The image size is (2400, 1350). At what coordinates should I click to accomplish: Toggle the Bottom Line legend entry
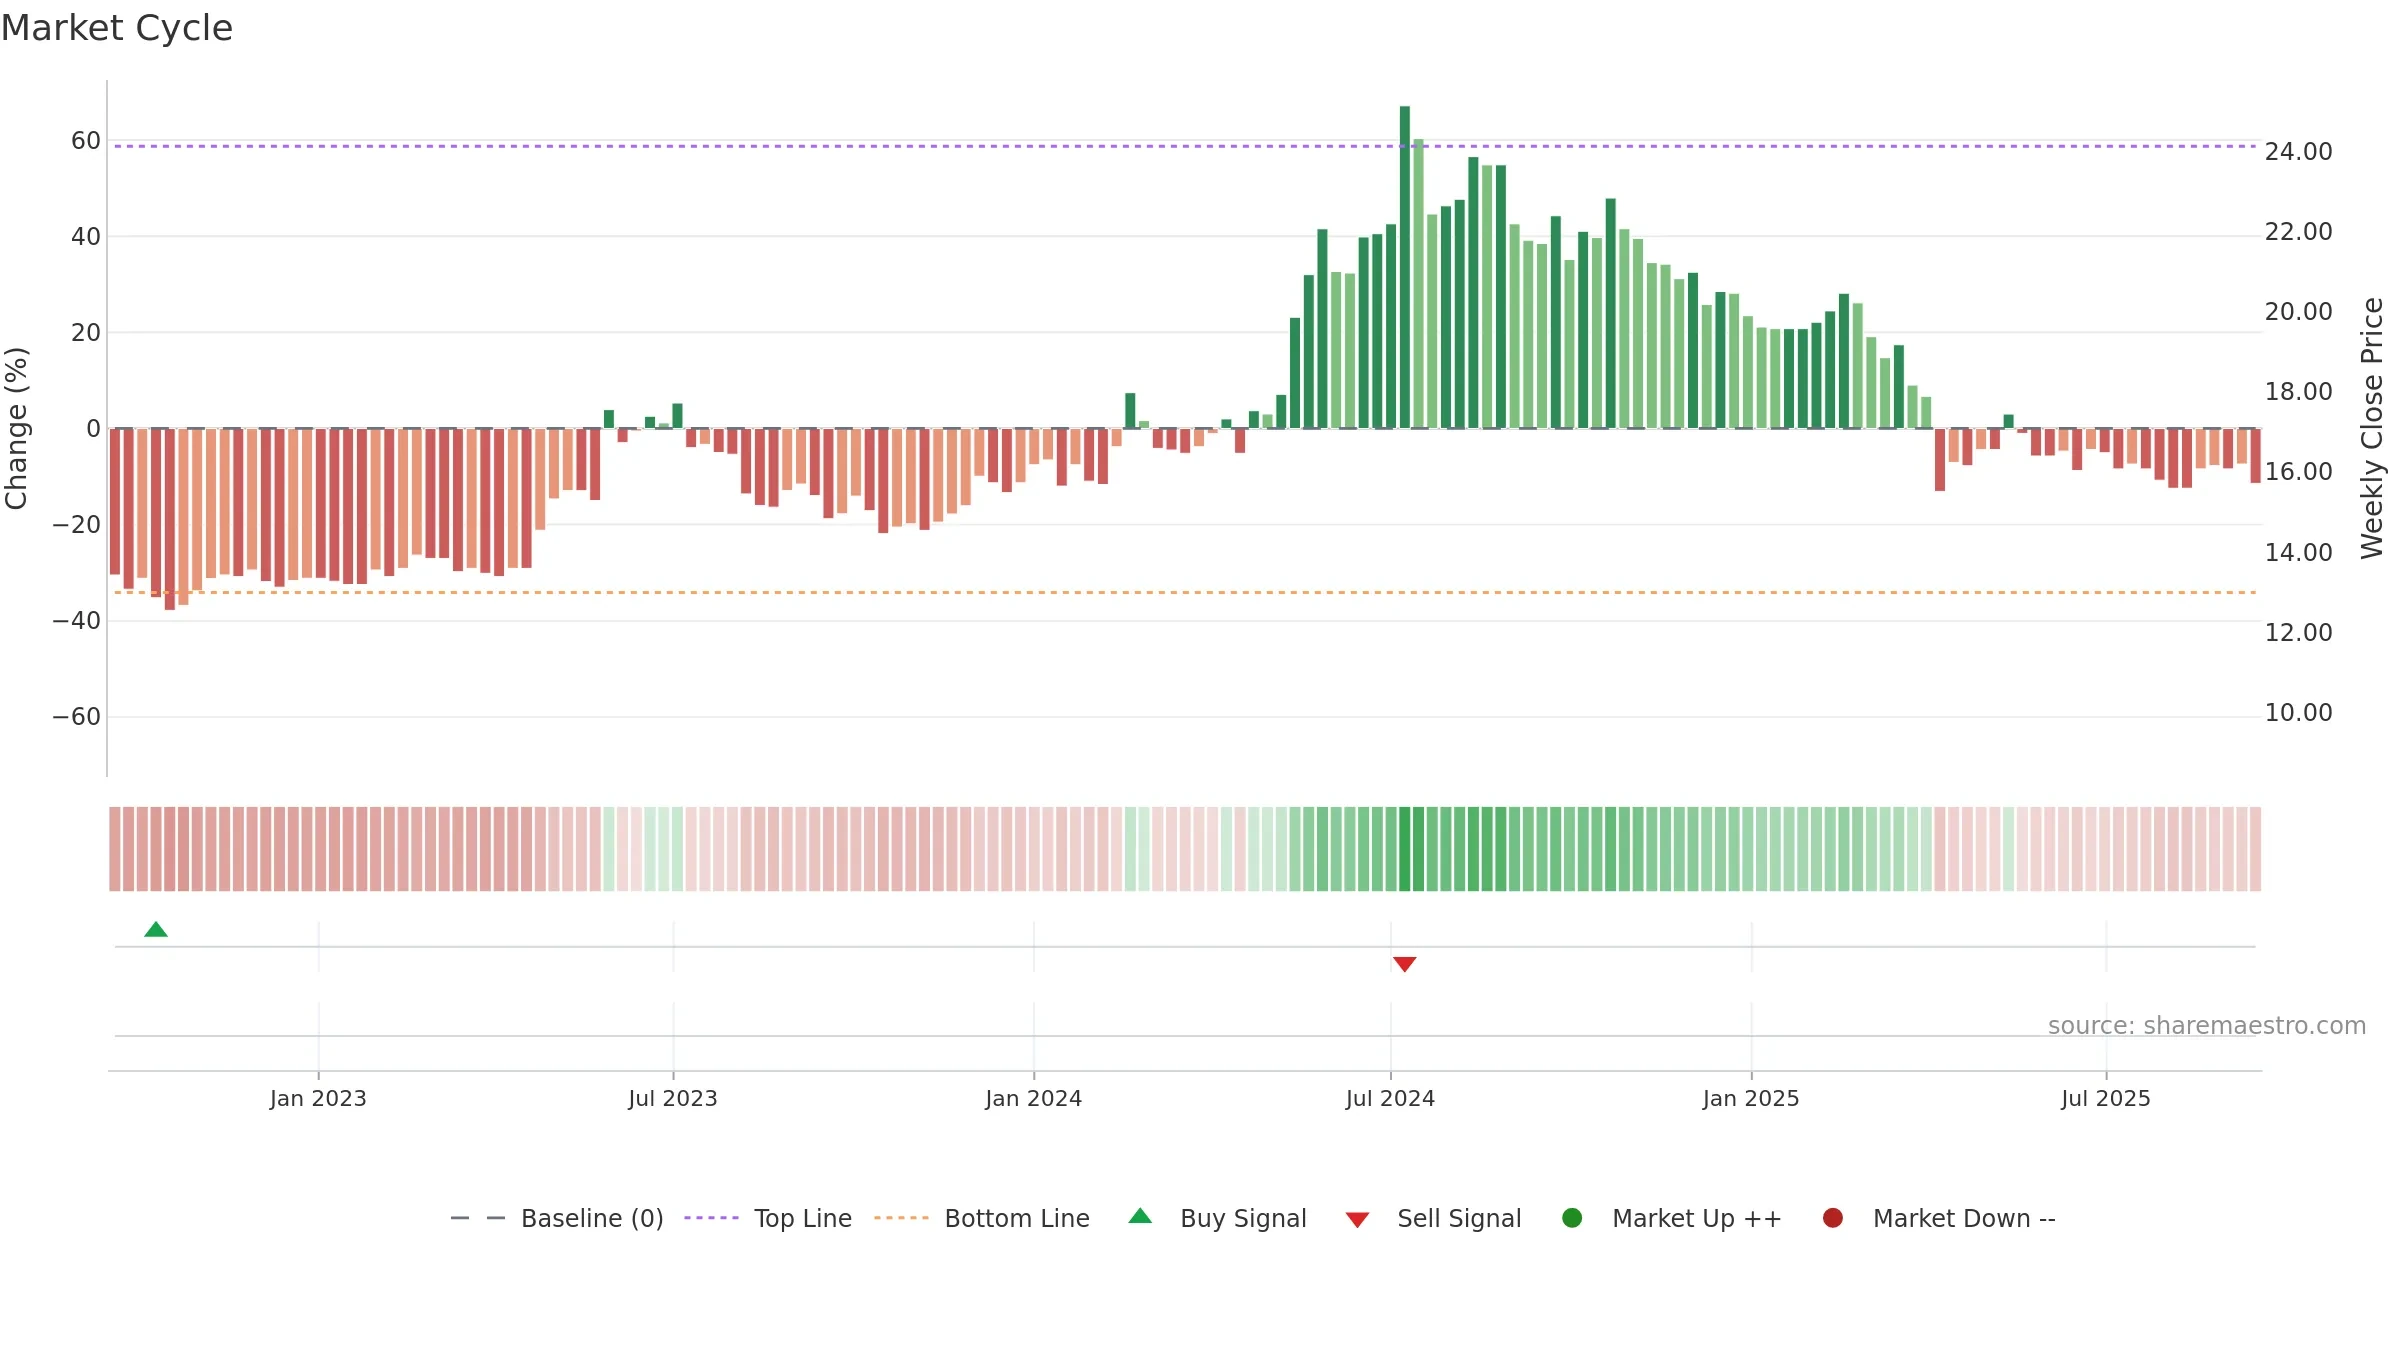click(x=982, y=1218)
